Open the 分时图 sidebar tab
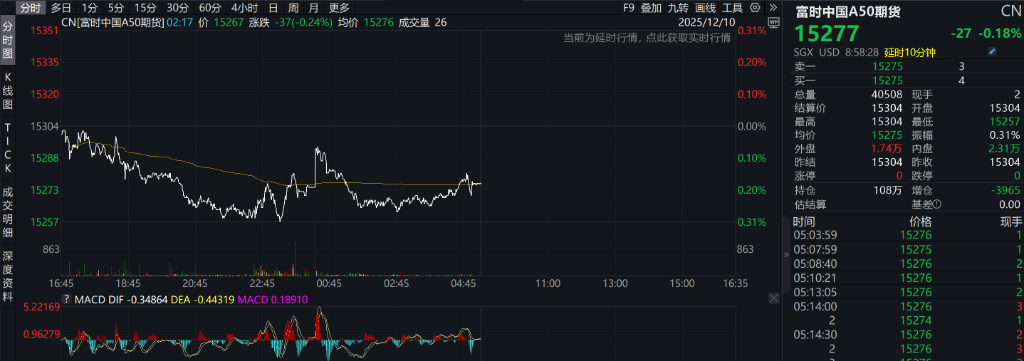This screenshot has width=1024, height=361. [x=8, y=40]
